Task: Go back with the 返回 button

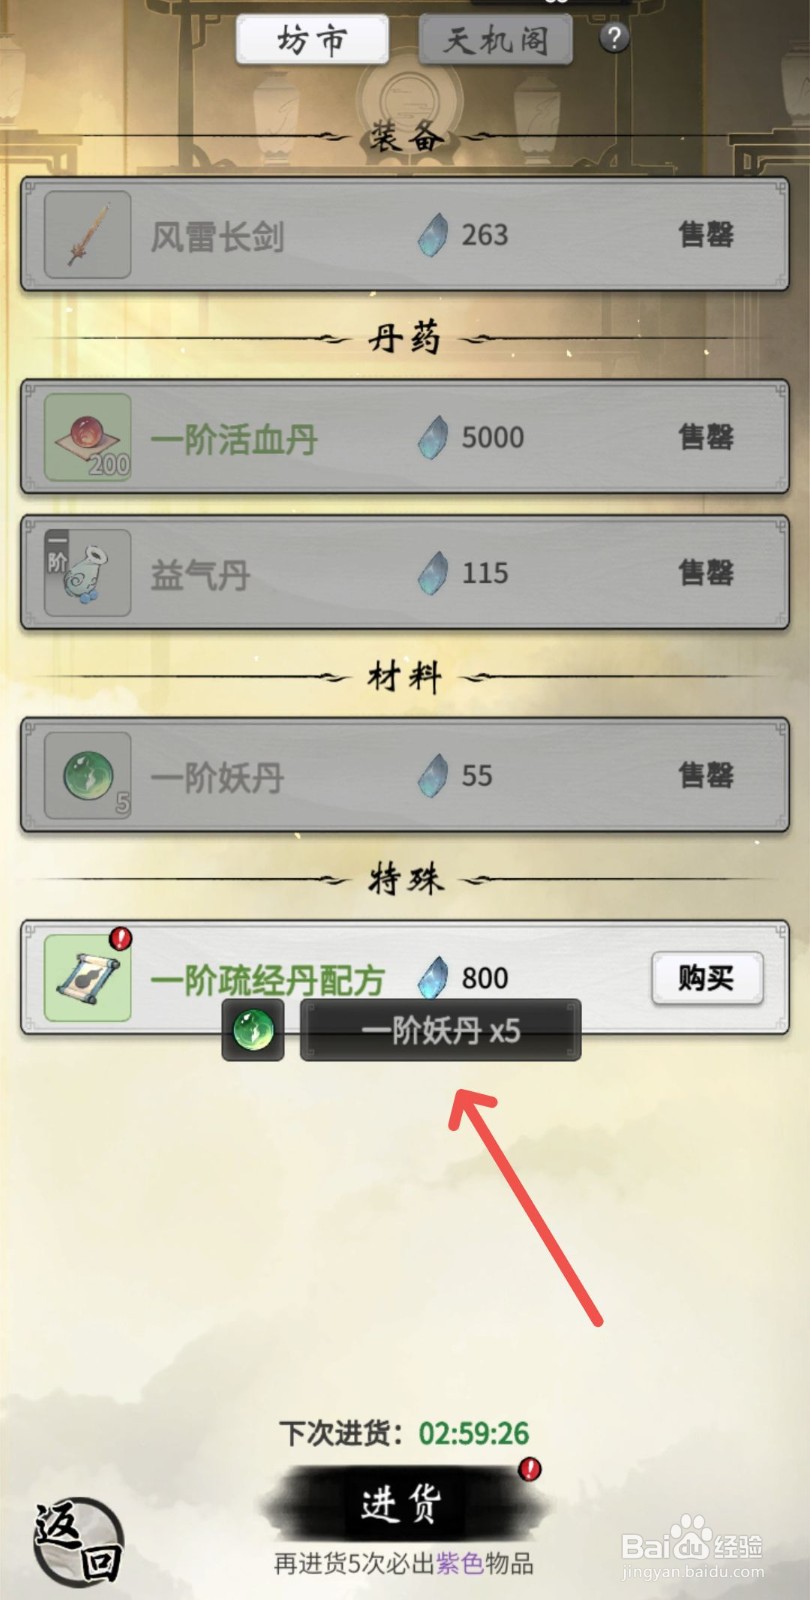Action: click(x=78, y=1541)
